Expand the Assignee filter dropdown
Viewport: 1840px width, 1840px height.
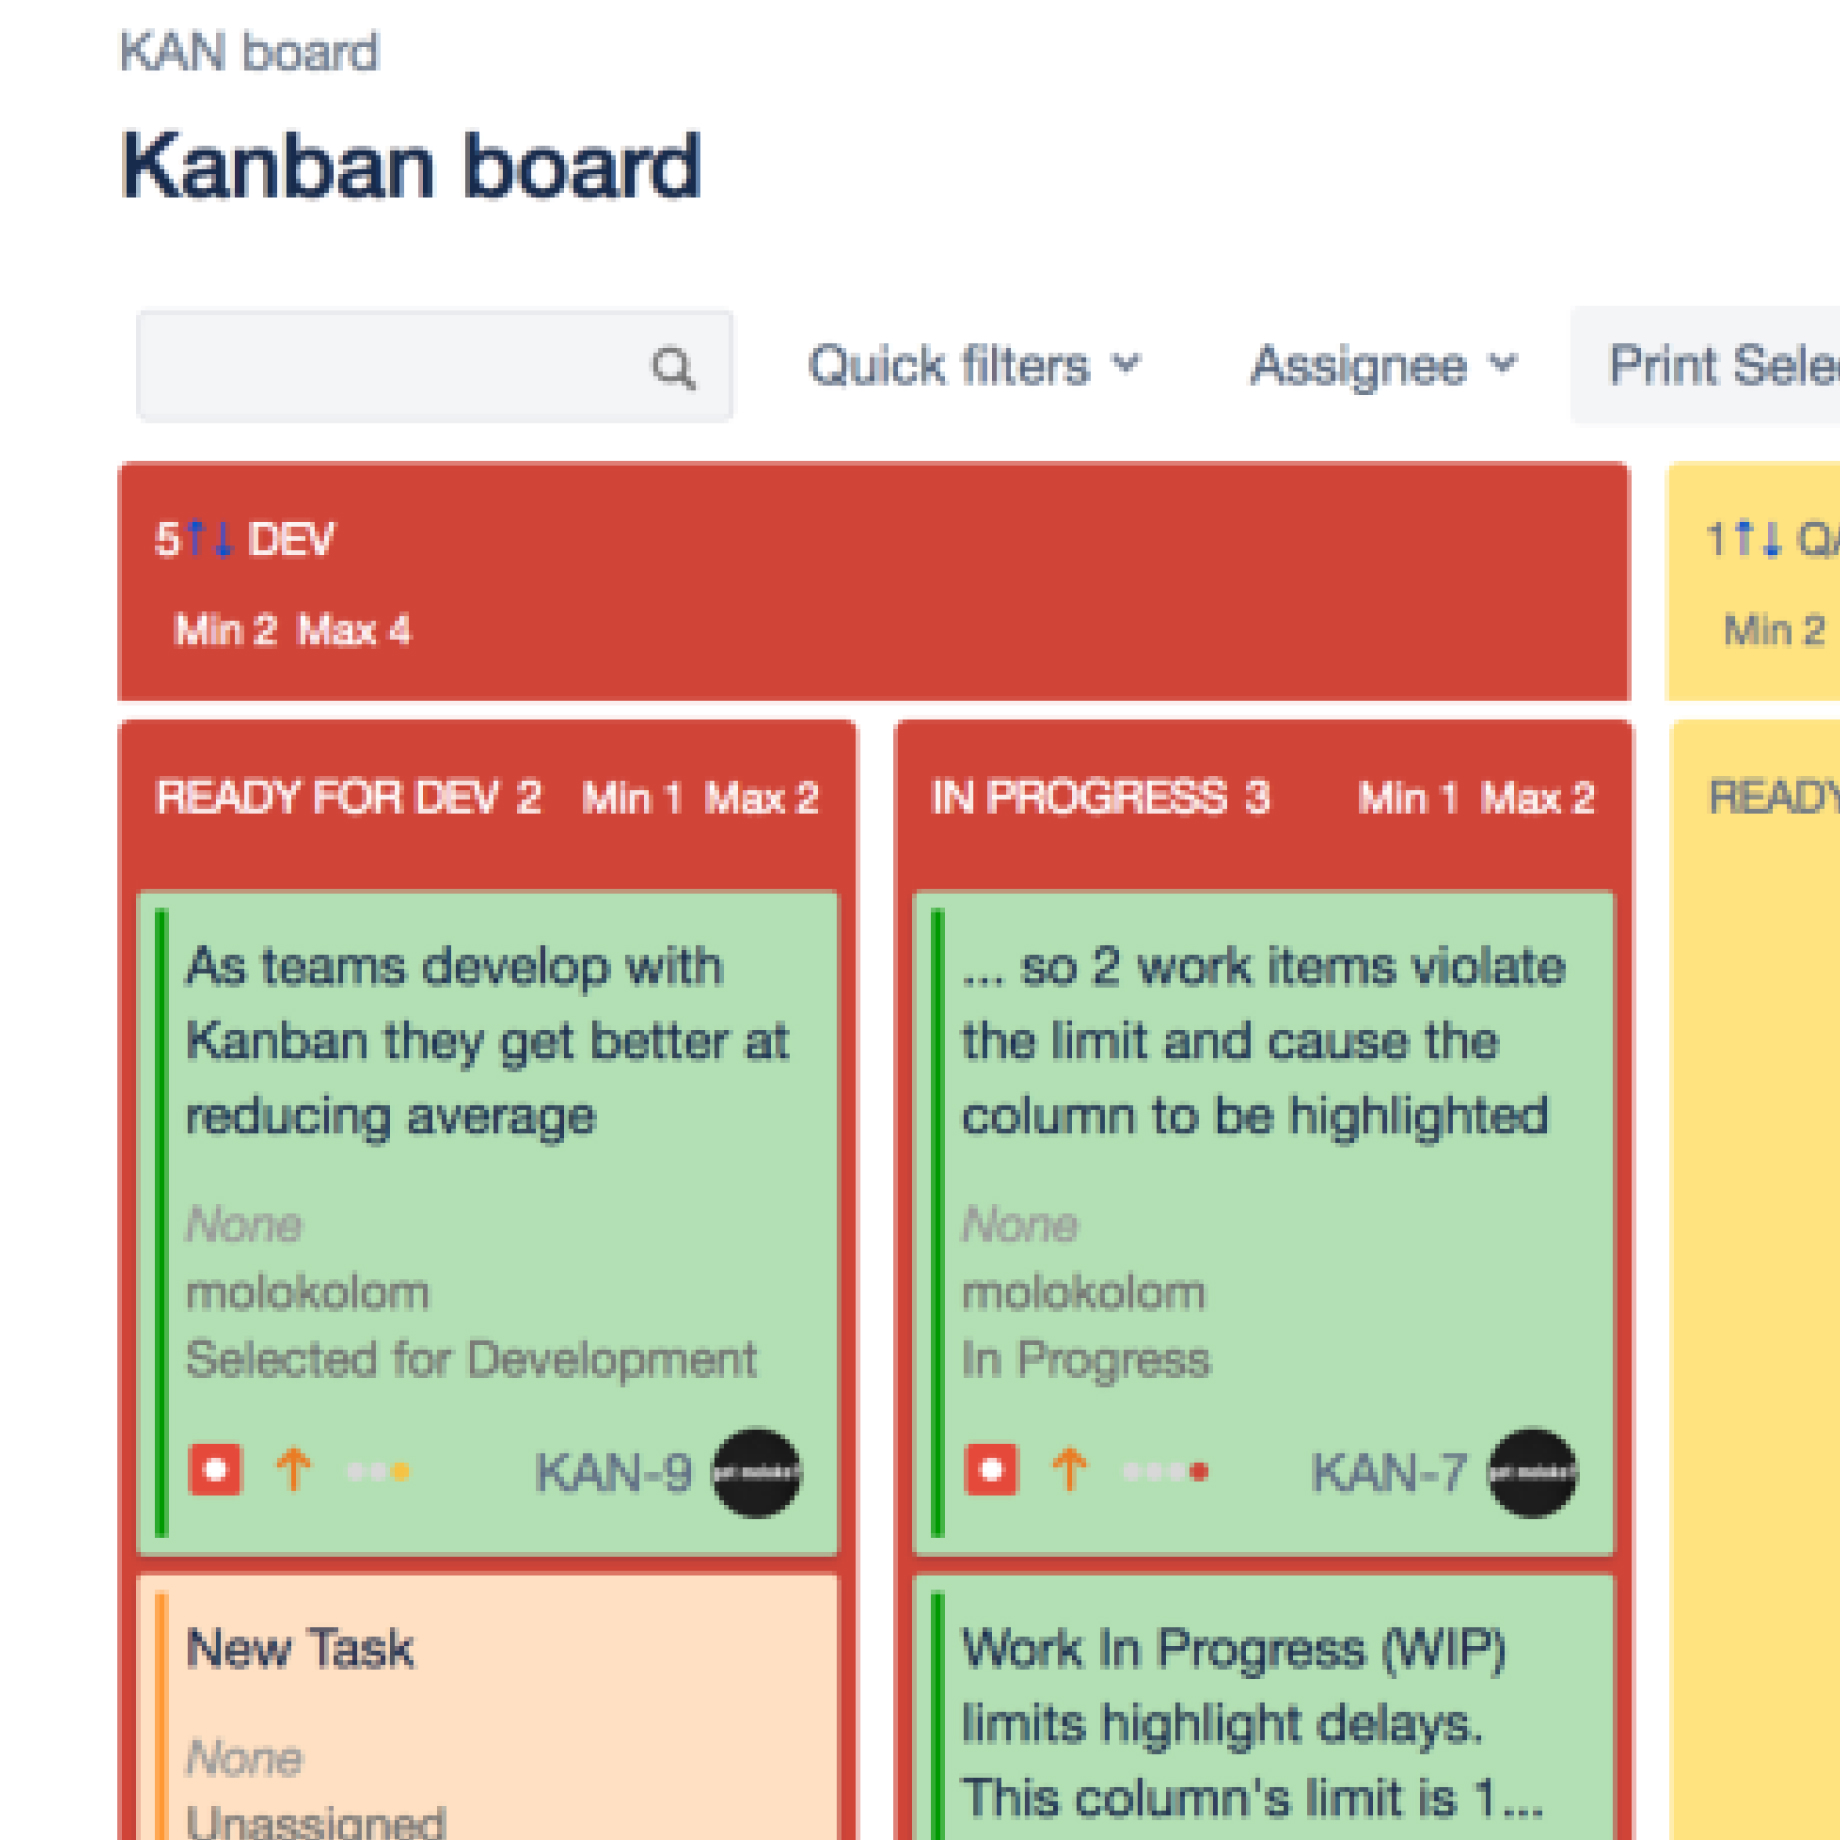coord(1383,365)
